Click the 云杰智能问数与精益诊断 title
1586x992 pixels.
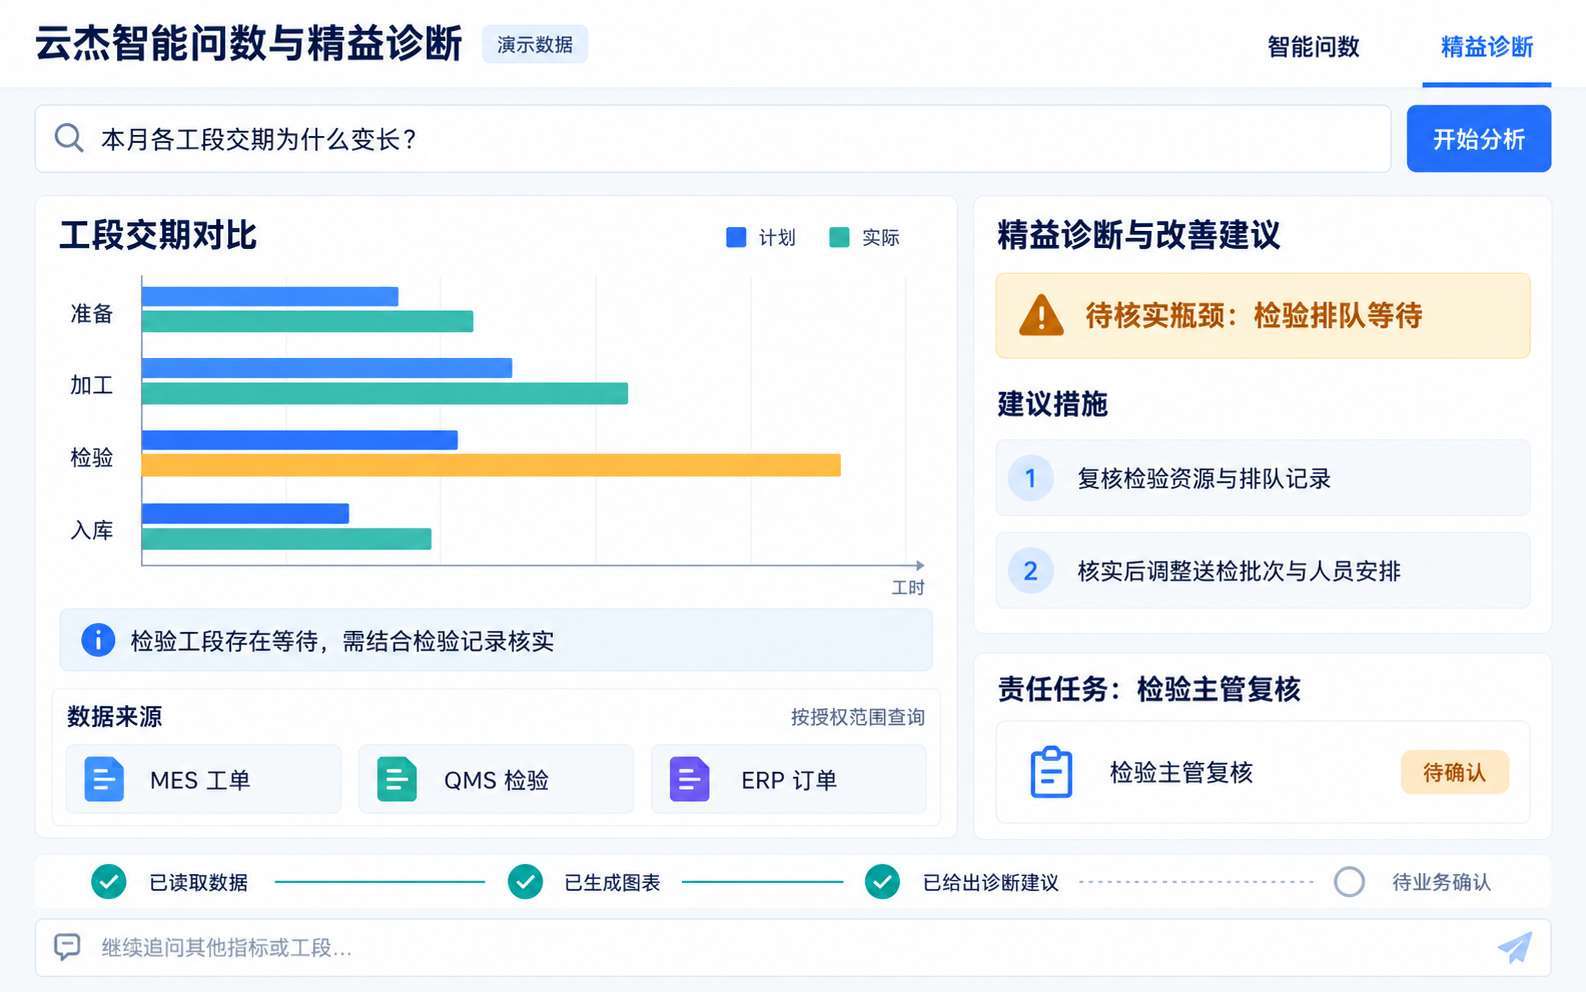[249, 44]
